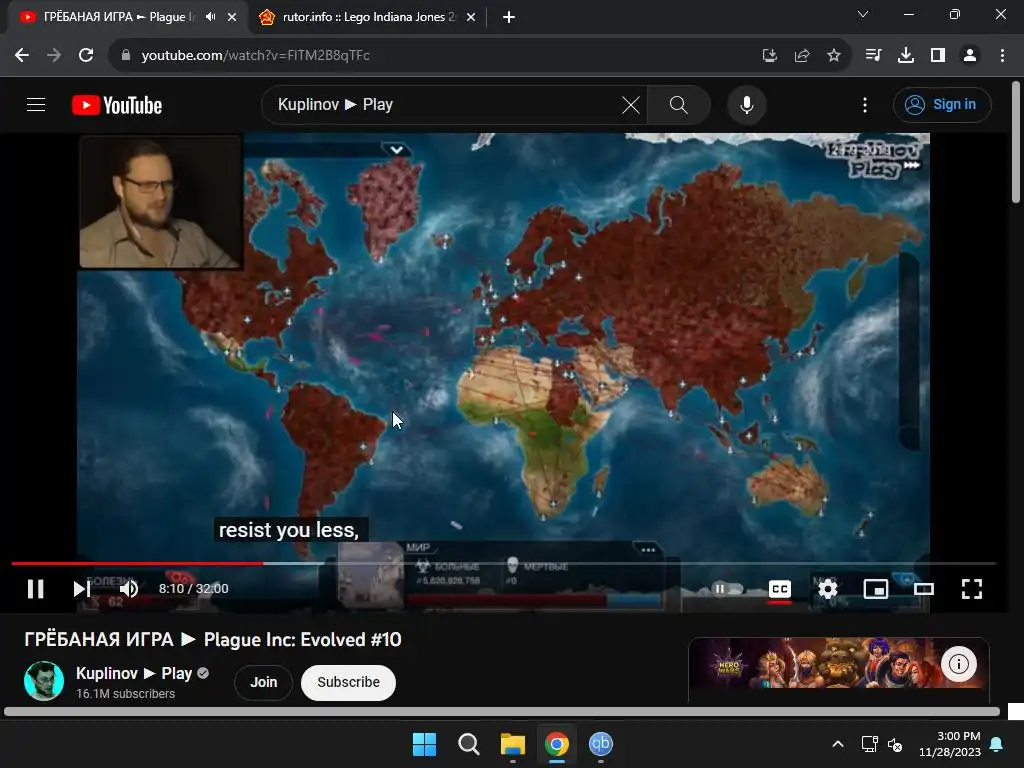The image size is (1024, 768).
Task: Open a new browser tab
Action: coord(509,17)
